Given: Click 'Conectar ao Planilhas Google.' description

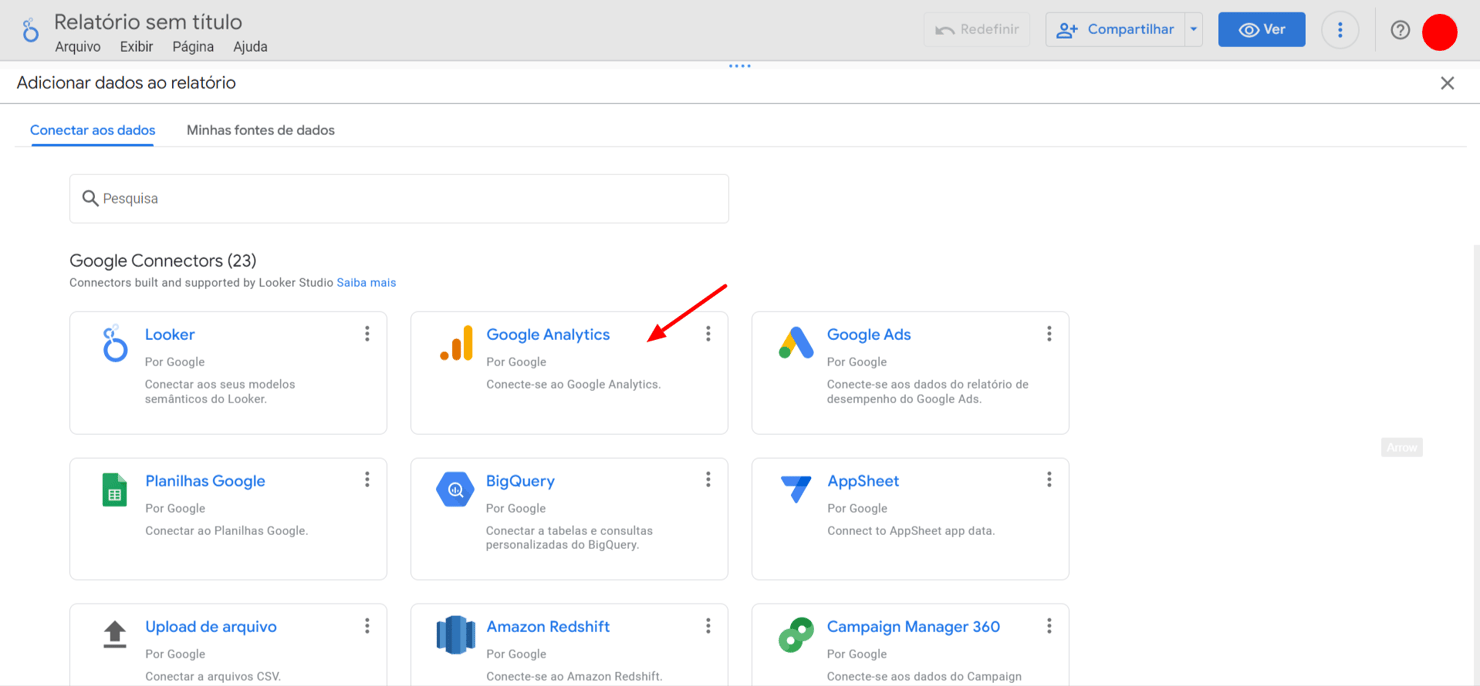Looking at the screenshot, I should (226, 531).
